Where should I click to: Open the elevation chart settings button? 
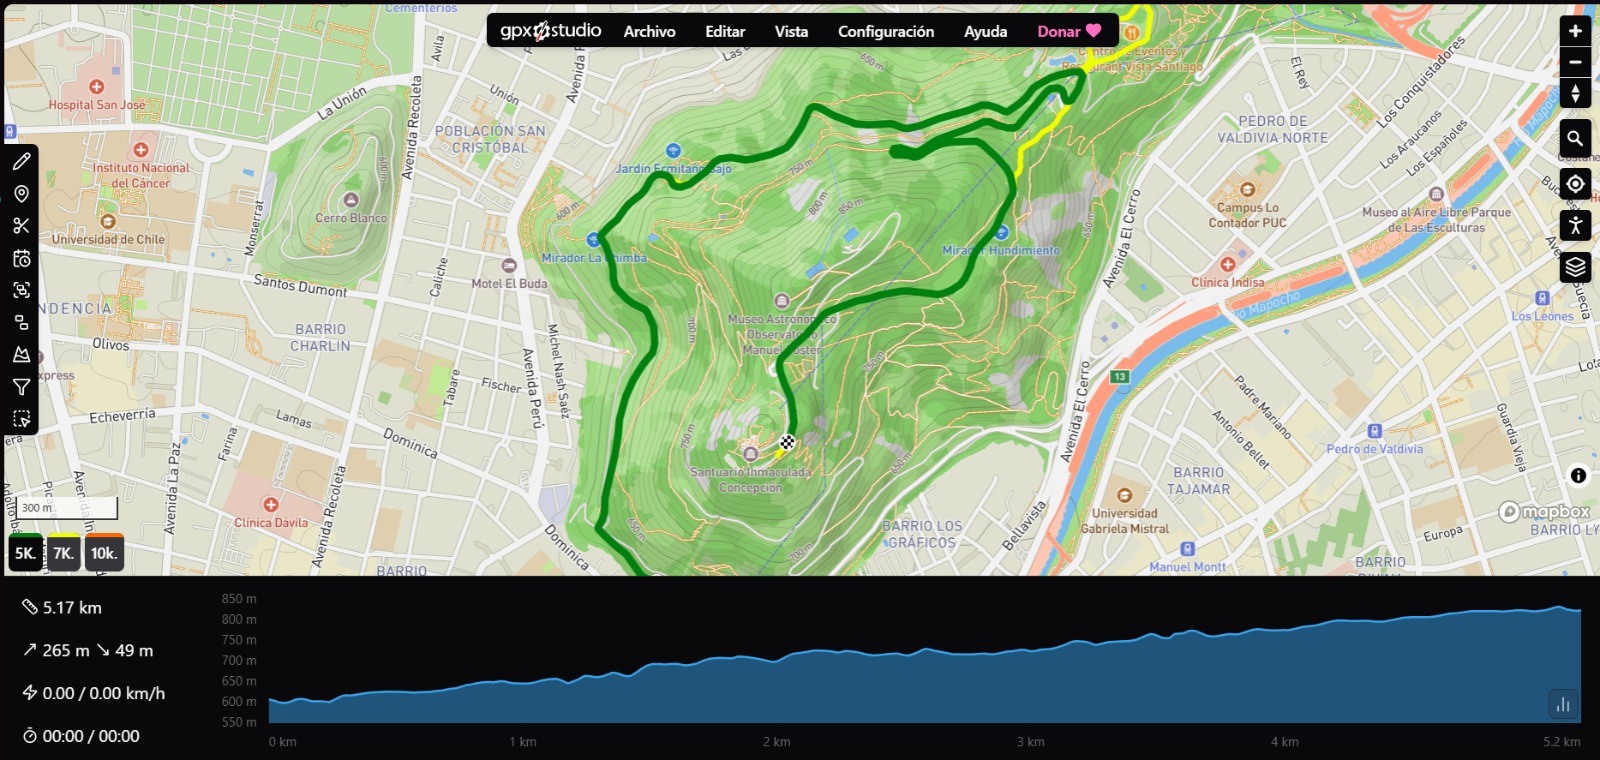(1563, 704)
